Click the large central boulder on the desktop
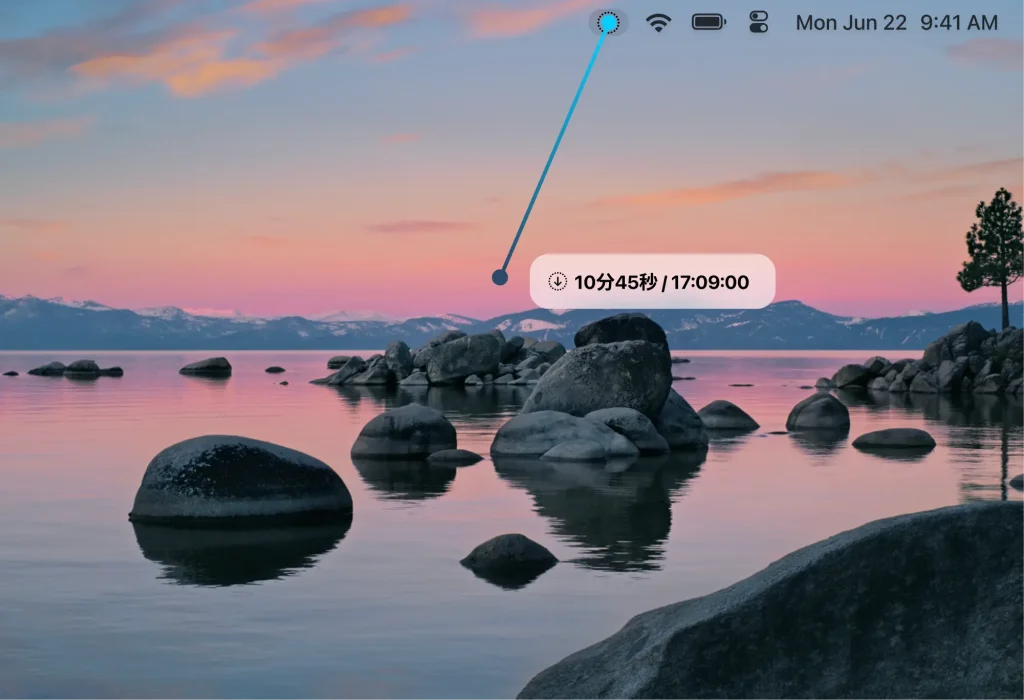 [598, 378]
